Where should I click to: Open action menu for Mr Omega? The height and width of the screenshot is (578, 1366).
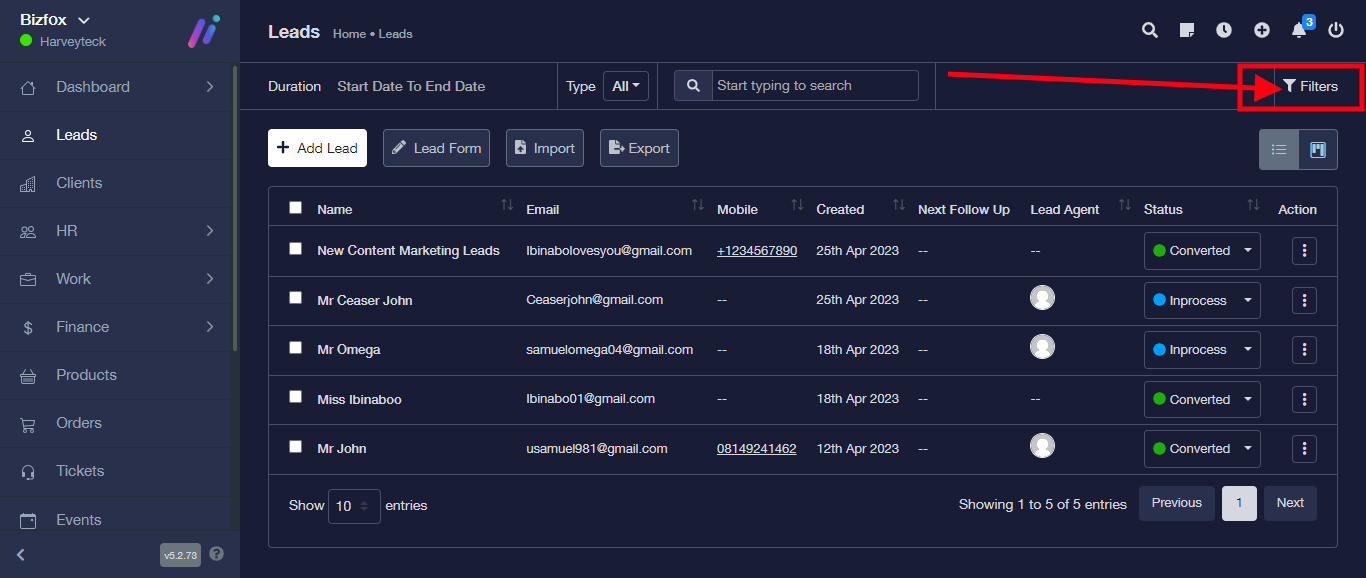pyautogui.click(x=1304, y=350)
